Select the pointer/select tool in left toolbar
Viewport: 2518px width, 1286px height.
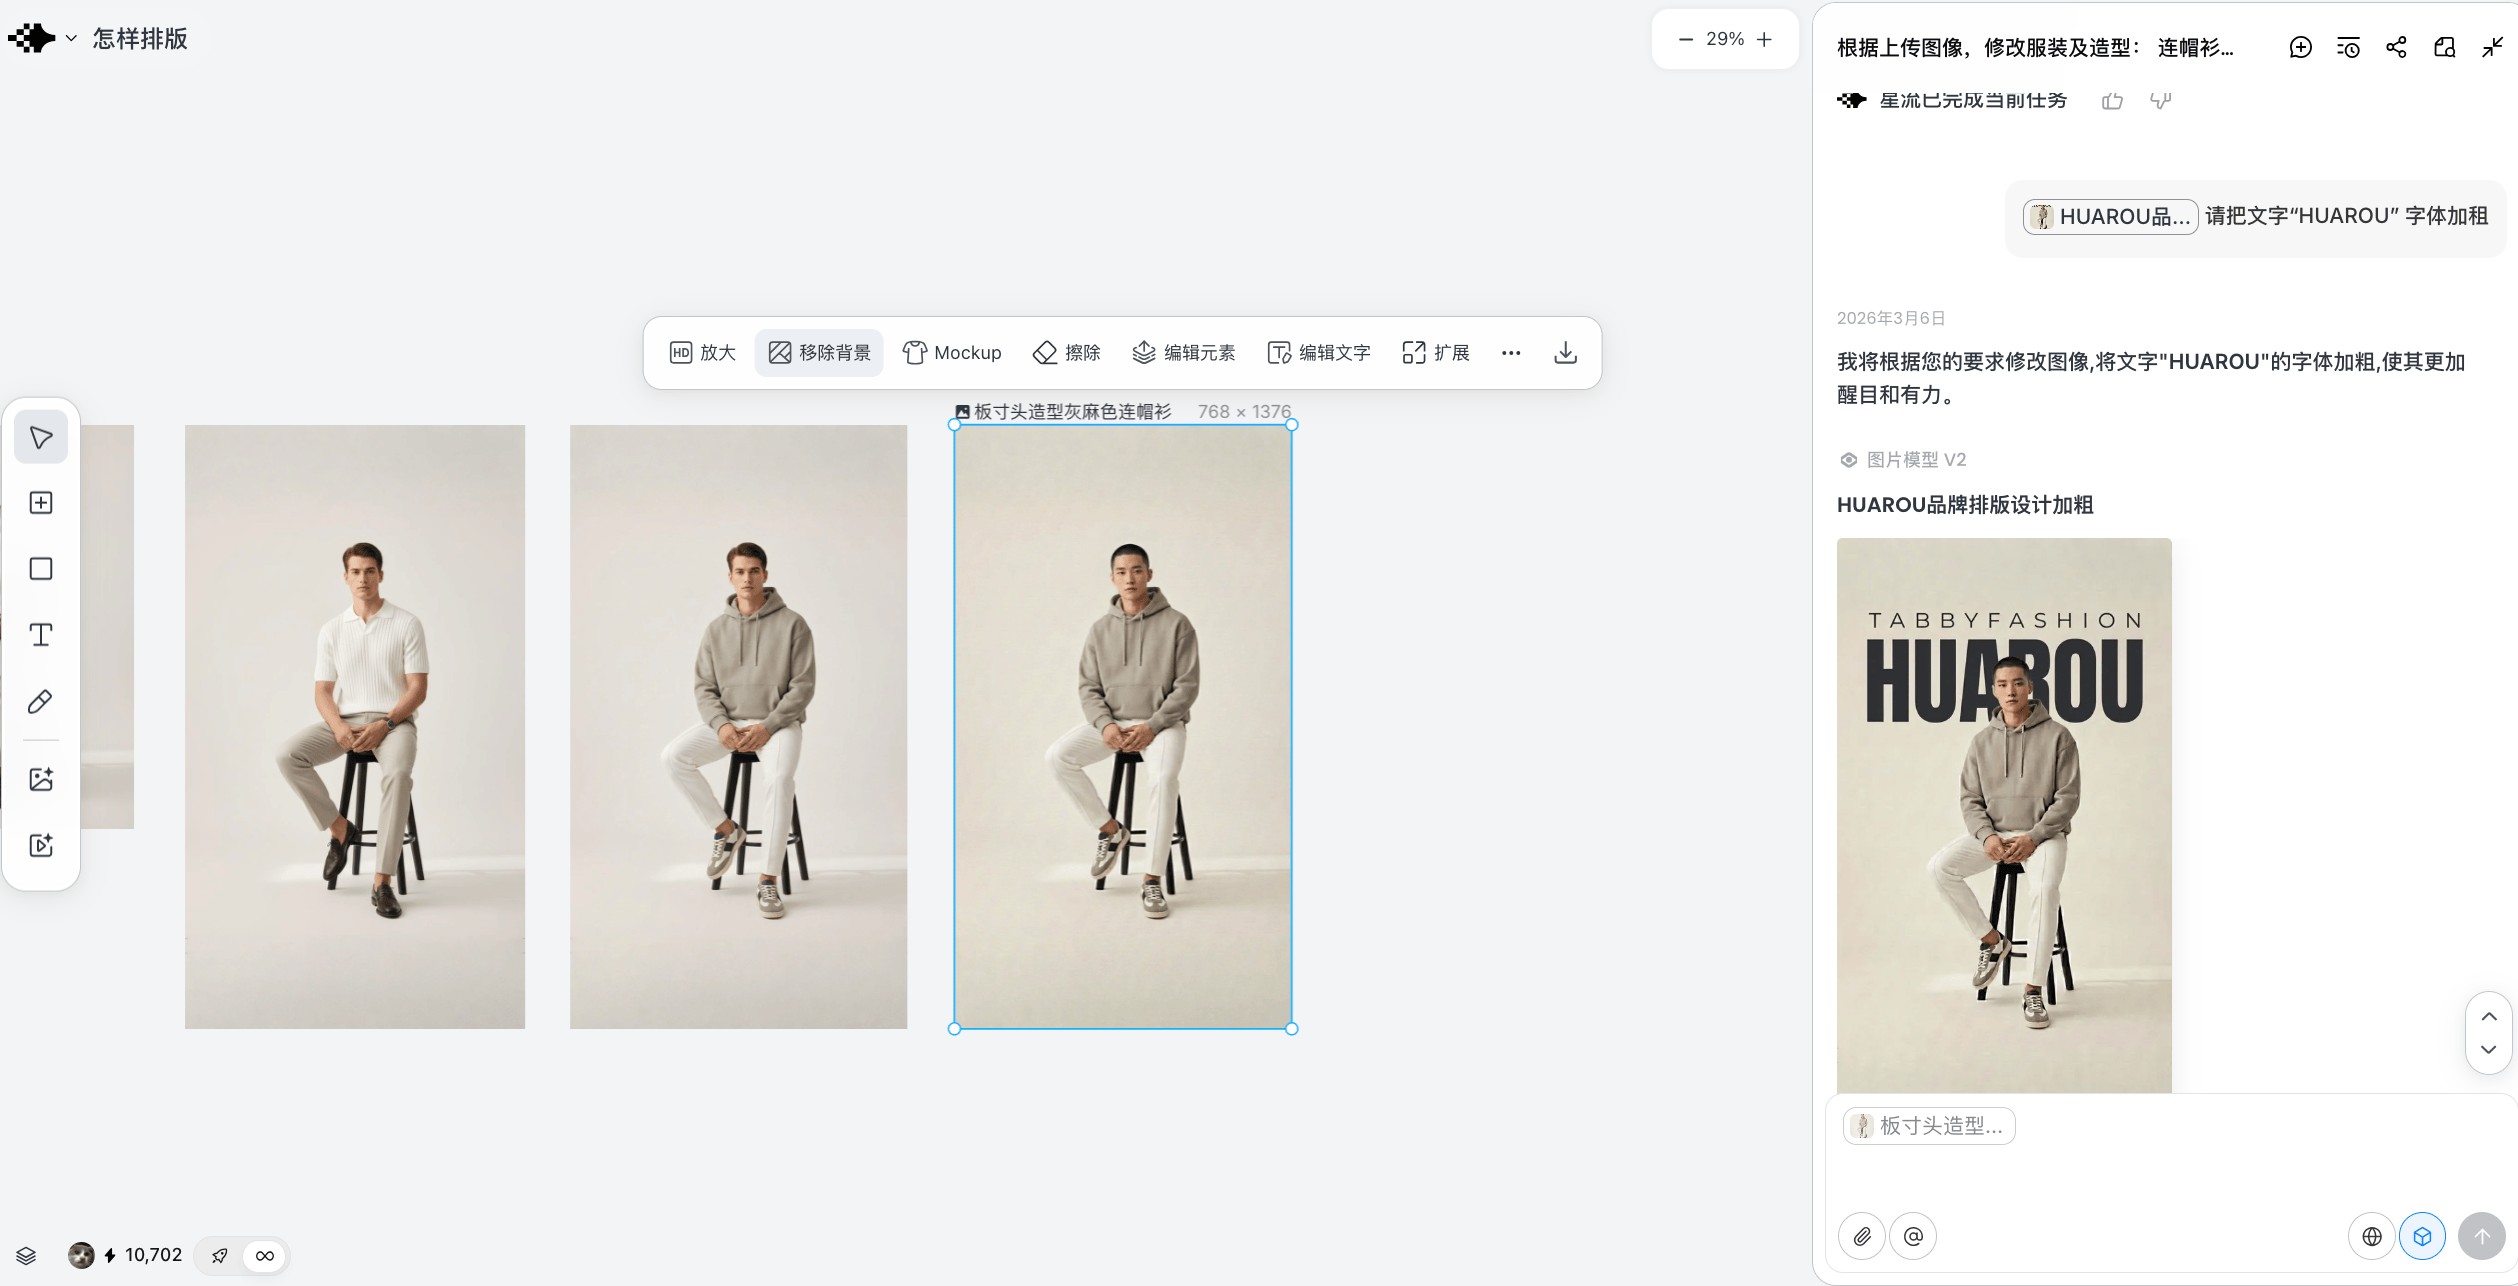(41, 437)
